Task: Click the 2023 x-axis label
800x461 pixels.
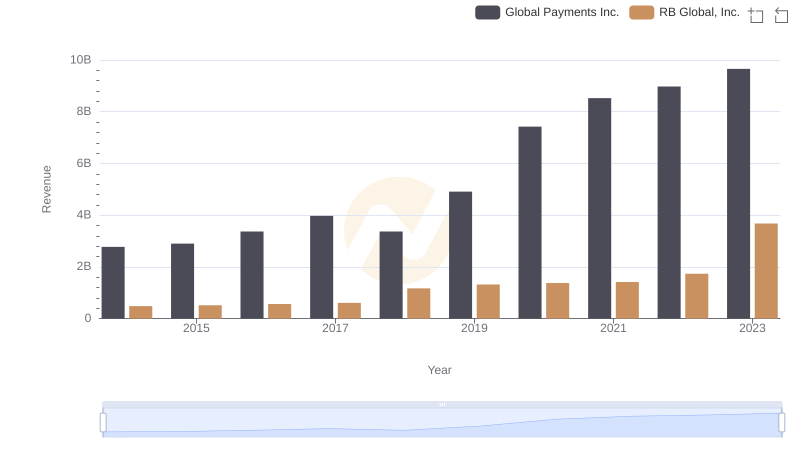Action: pyautogui.click(x=753, y=328)
